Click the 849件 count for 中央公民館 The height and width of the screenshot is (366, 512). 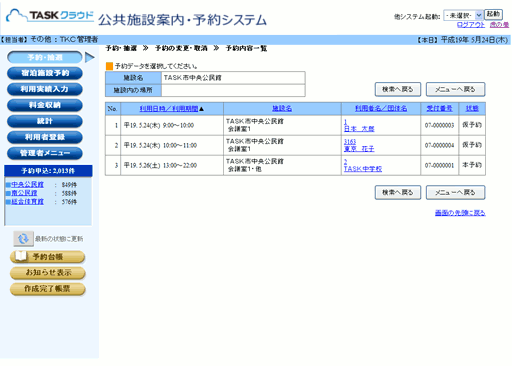69,185
